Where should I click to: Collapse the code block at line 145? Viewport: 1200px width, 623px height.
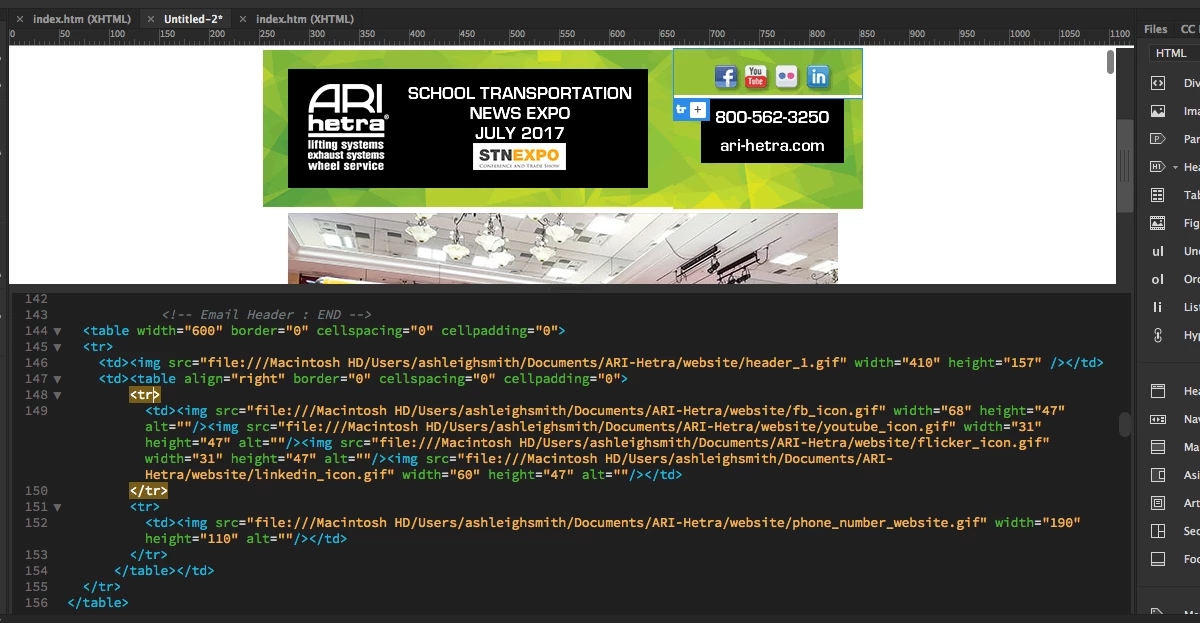click(x=57, y=347)
